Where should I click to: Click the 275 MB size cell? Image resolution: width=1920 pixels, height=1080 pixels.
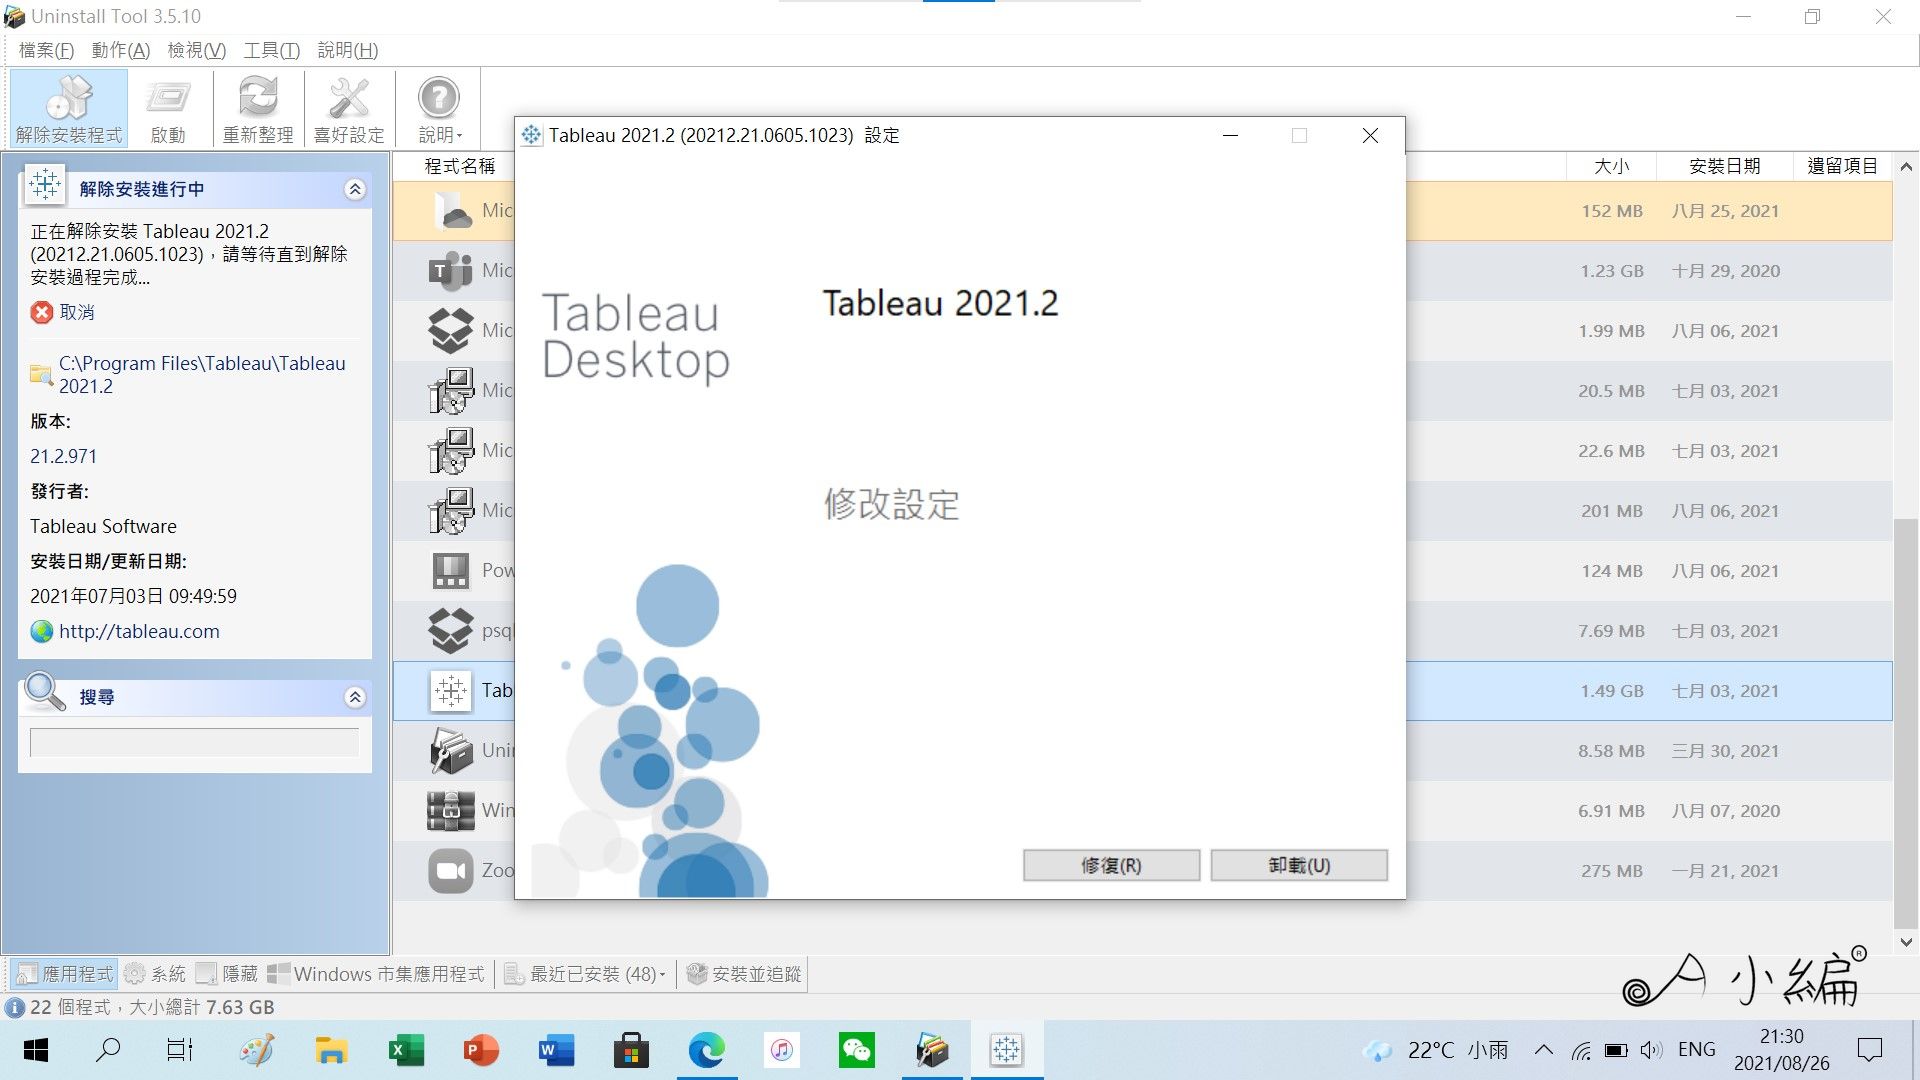(x=1612, y=871)
